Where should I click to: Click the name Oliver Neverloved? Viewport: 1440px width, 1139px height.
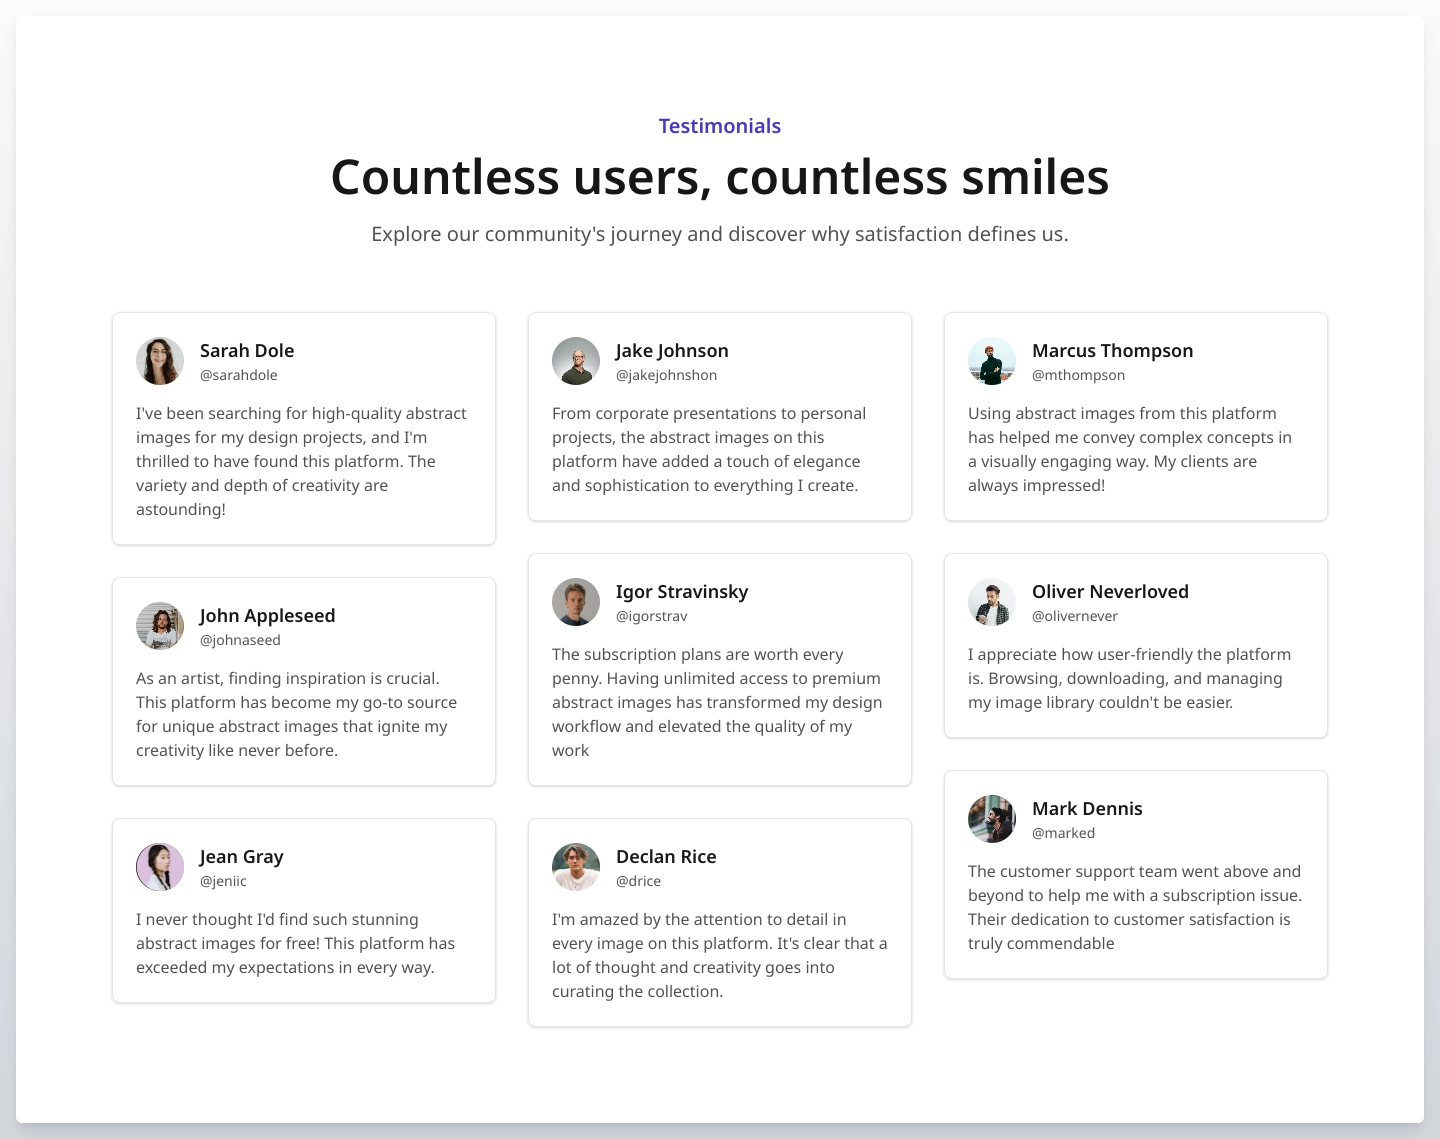1110,591
